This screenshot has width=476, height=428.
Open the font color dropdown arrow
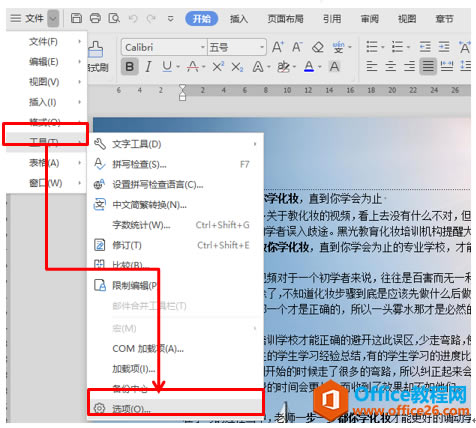(x=320, y=67)
